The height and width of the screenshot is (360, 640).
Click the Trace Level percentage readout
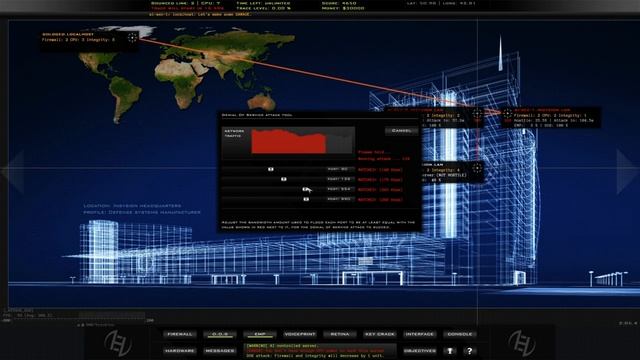tap(264, 8)
